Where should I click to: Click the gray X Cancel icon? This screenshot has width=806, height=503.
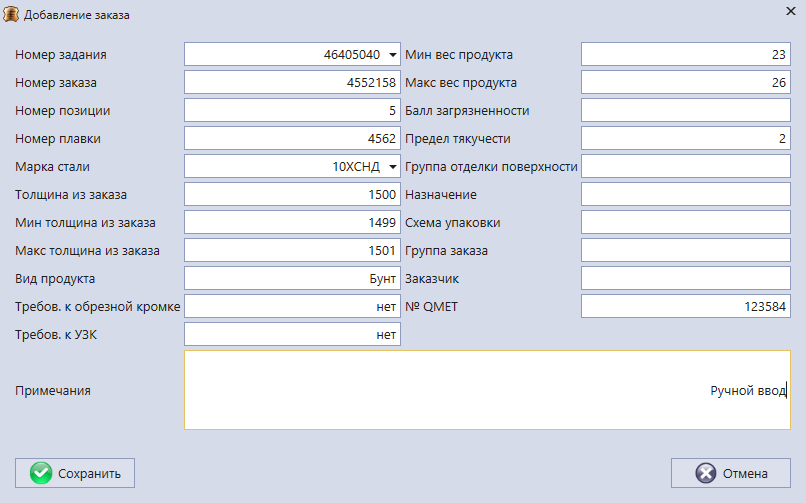coord(706,473)
